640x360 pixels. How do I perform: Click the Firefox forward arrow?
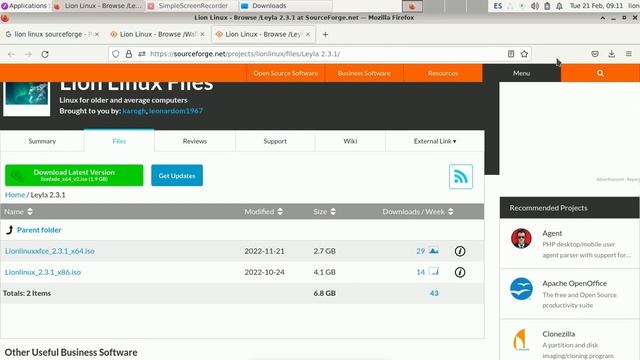point(28,54)
